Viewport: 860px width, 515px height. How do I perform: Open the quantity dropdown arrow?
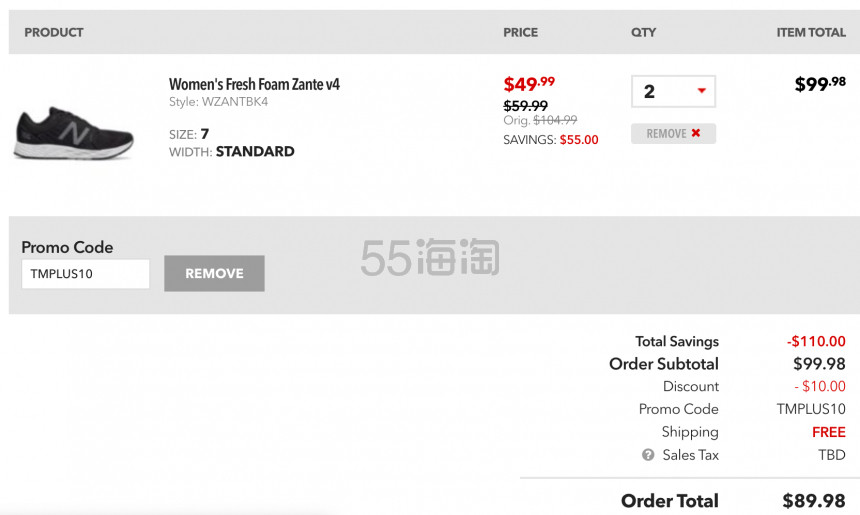pos(701,91)
